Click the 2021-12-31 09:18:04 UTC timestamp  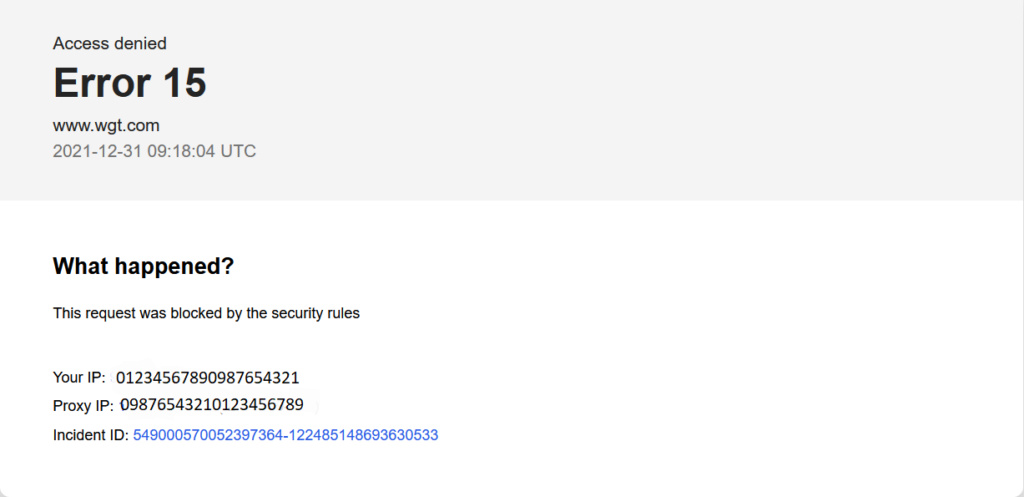pos(154,152)
